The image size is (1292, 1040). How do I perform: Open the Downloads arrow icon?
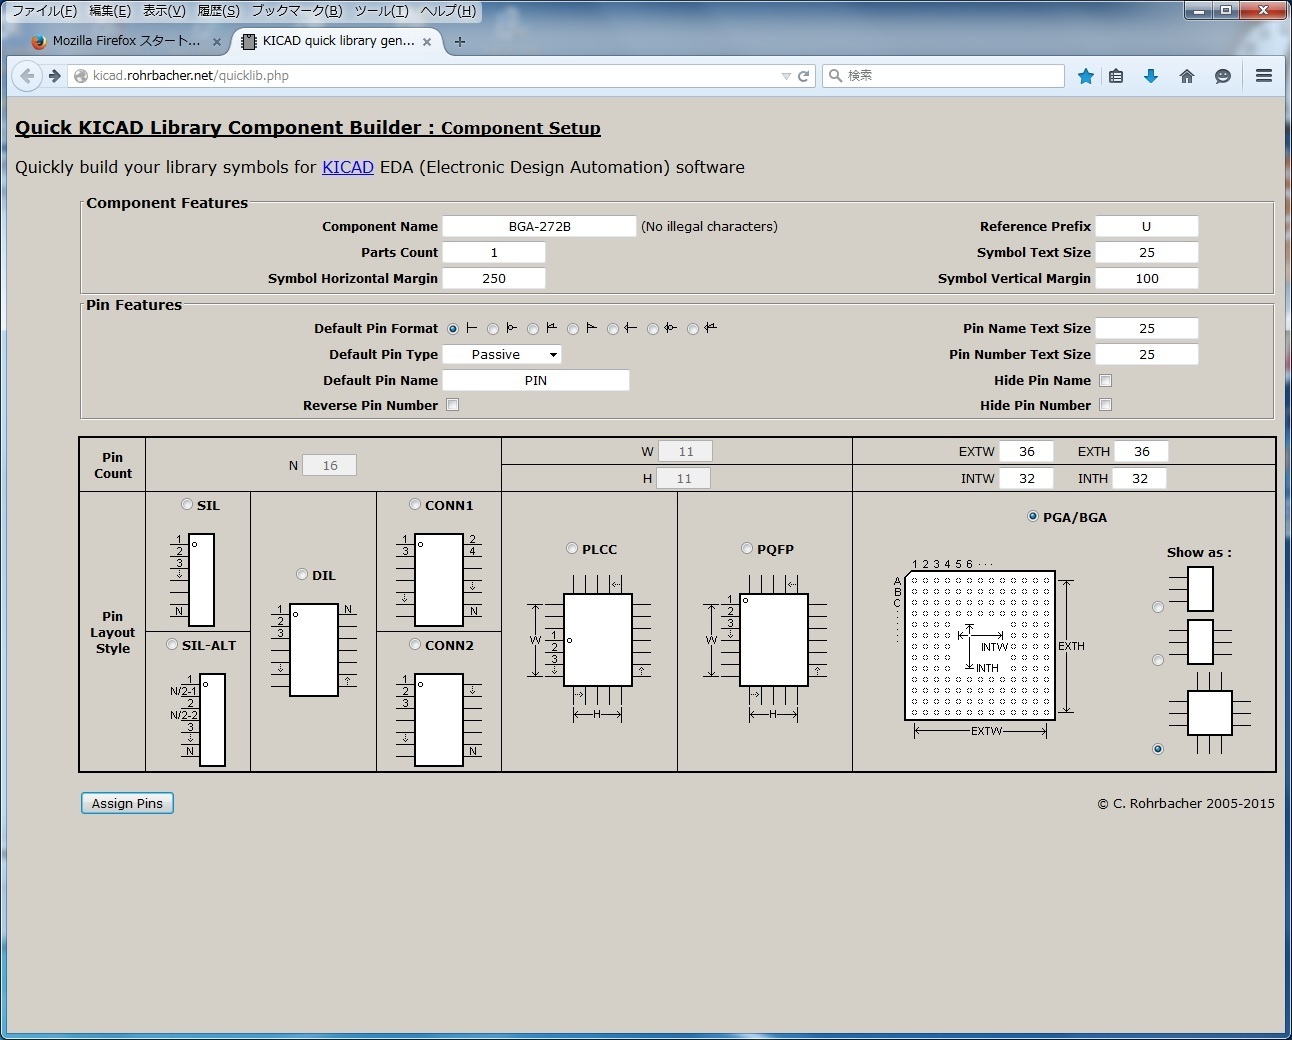pos(1151,75)
